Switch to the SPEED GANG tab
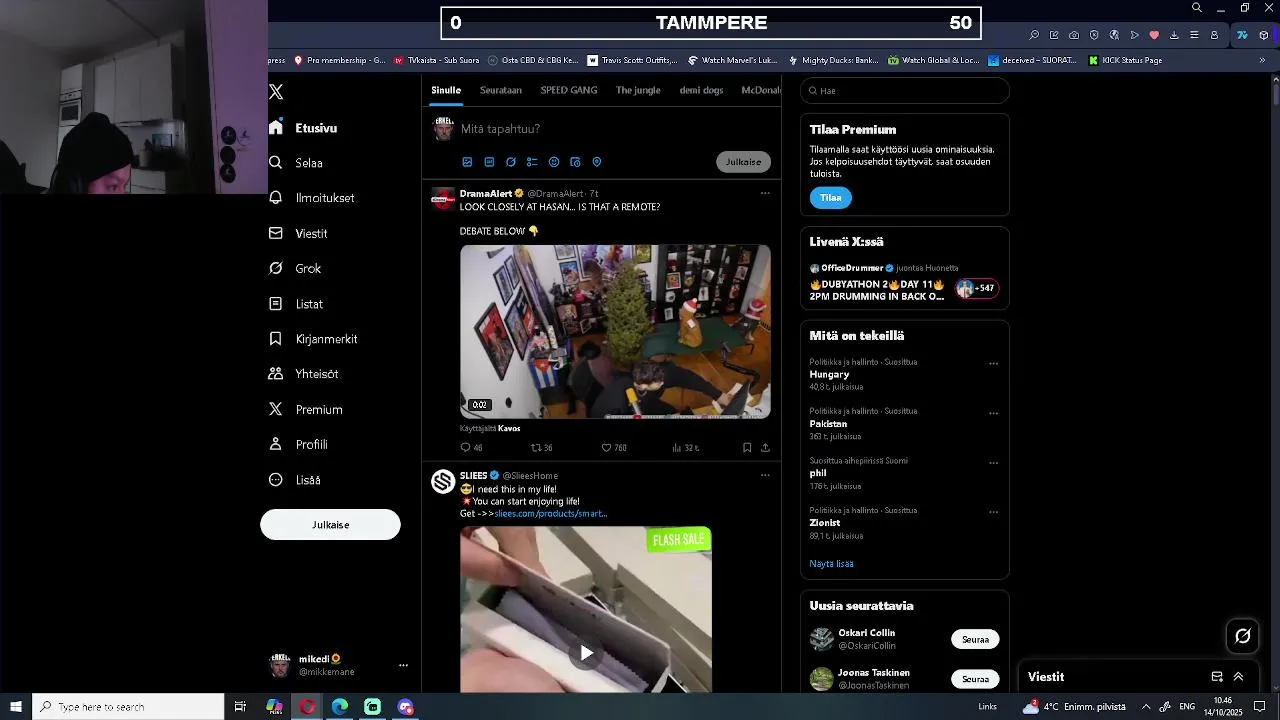This screenshot has width=1280, height=720. point(569,90)
